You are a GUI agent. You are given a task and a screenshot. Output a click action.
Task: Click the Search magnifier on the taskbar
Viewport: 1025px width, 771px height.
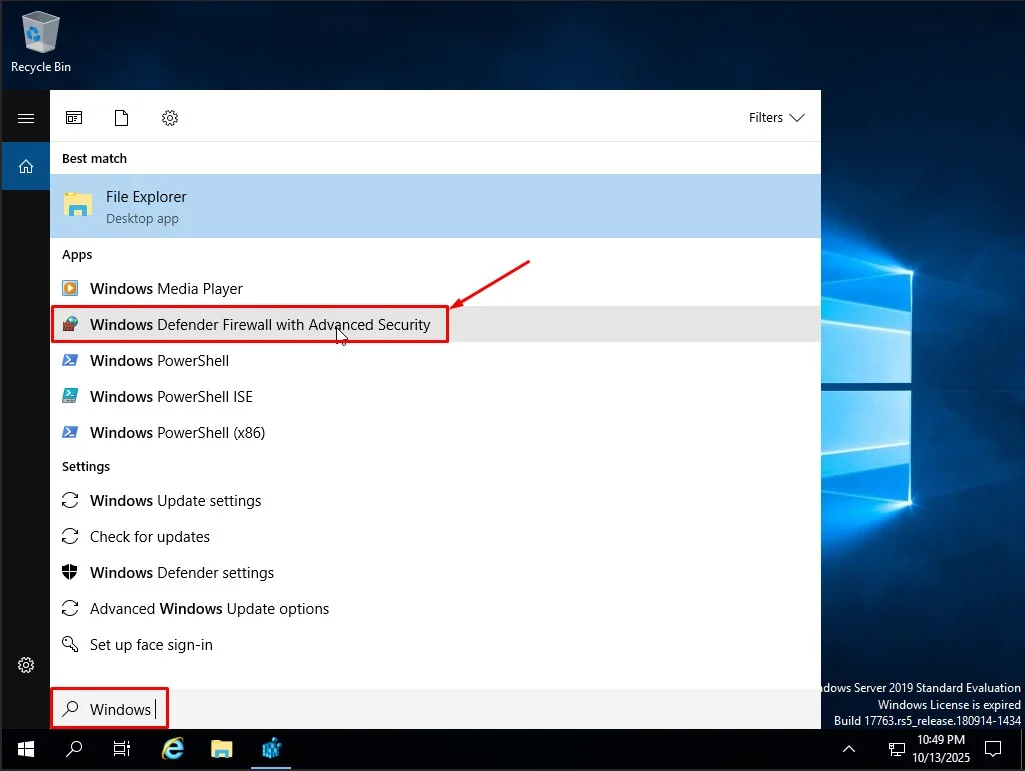pyautogui.click(x=73, y=748)
